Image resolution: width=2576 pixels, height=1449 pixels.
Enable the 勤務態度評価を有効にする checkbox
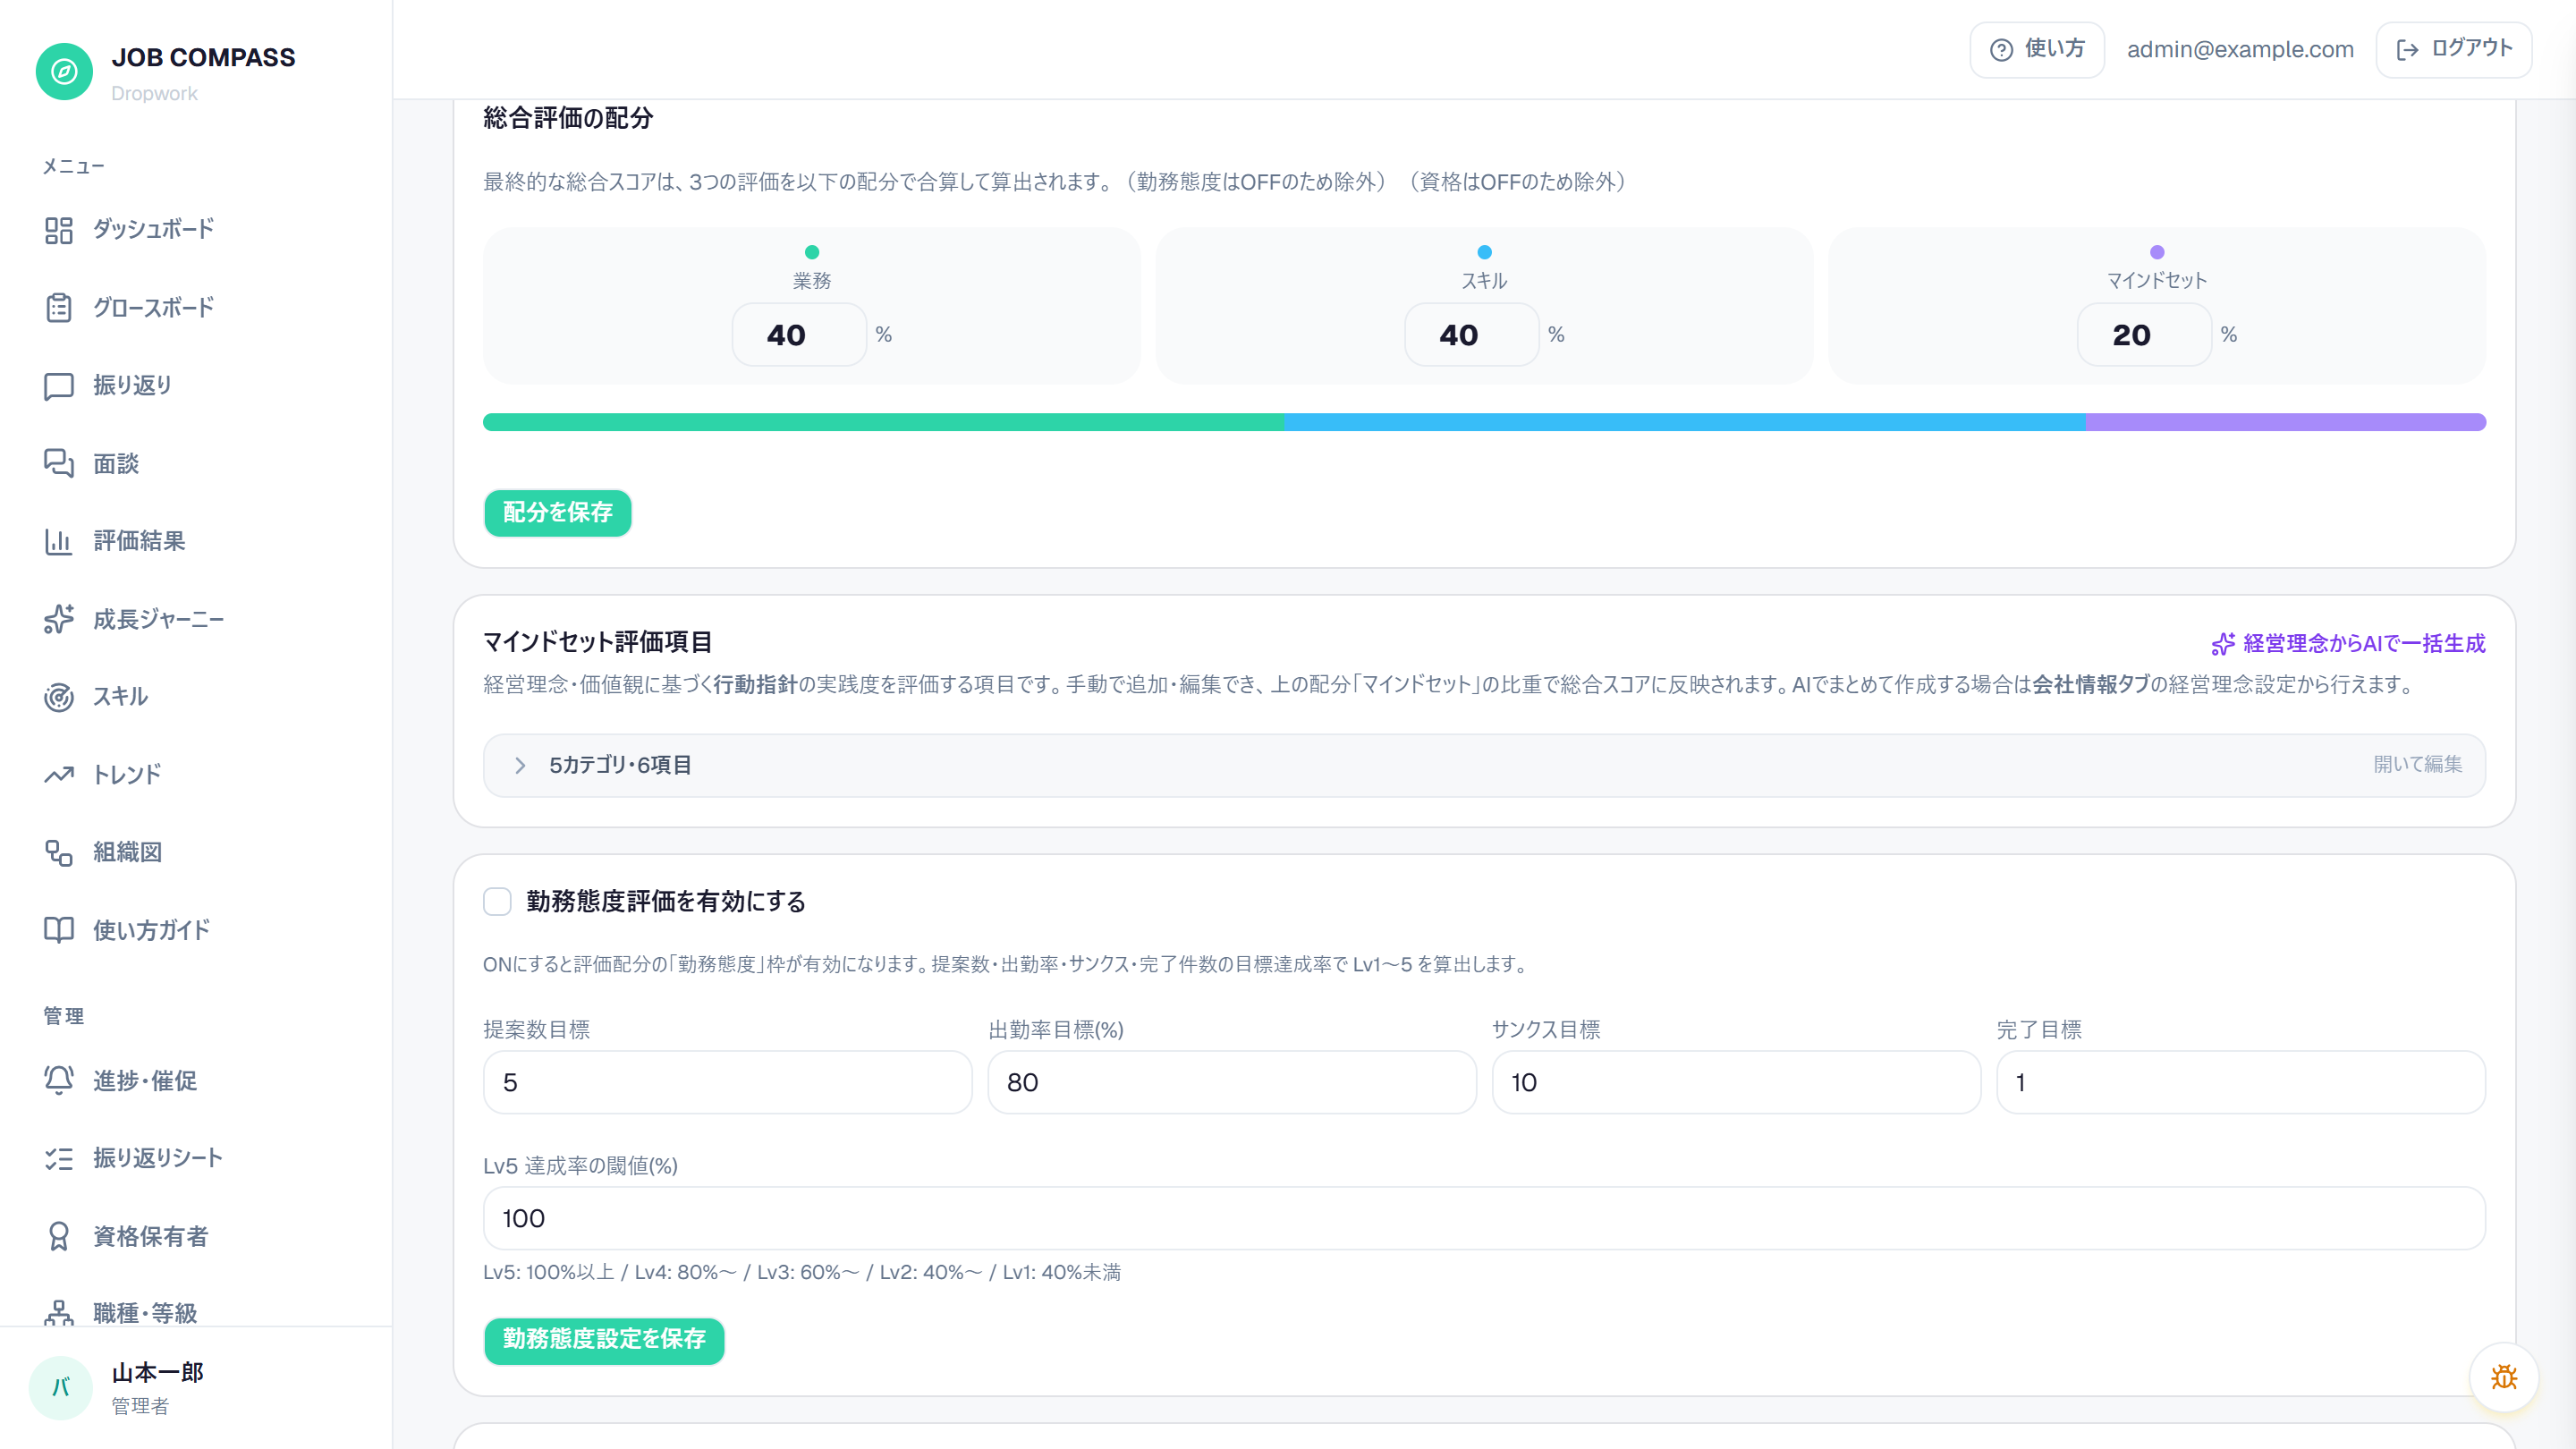click(497, 902)
